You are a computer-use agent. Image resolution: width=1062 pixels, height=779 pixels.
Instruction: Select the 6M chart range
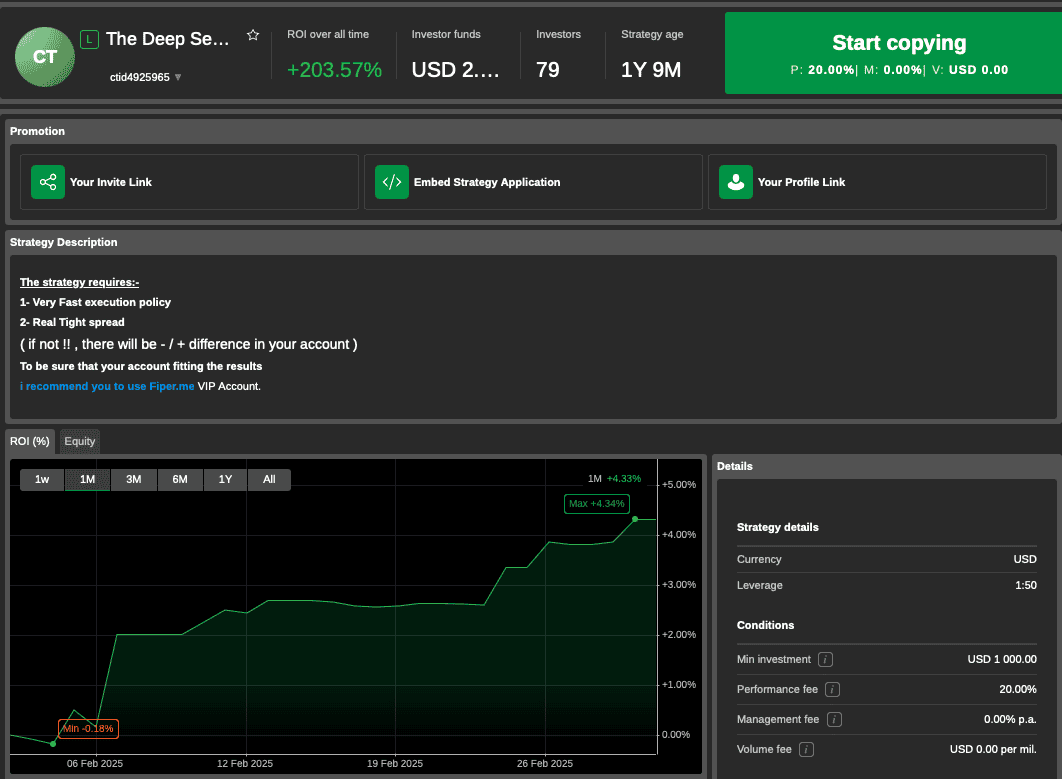179,480
